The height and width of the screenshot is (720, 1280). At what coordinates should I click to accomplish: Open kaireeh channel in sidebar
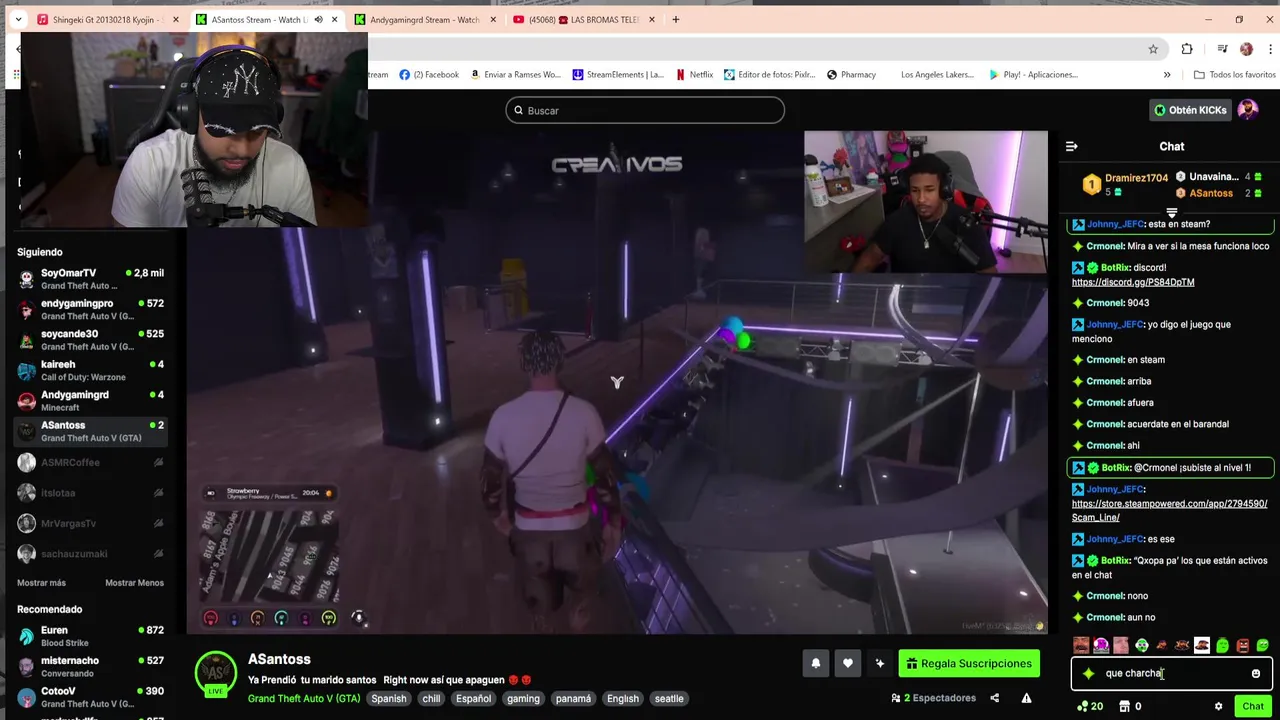(90, 370)
